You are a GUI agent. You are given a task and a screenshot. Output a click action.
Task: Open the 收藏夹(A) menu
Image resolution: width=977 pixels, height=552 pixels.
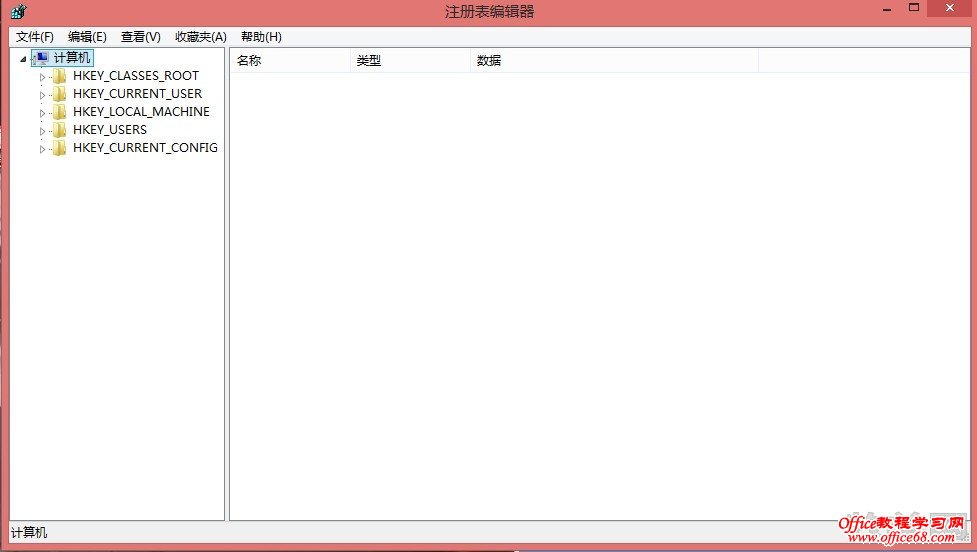[x=201, y=37]
